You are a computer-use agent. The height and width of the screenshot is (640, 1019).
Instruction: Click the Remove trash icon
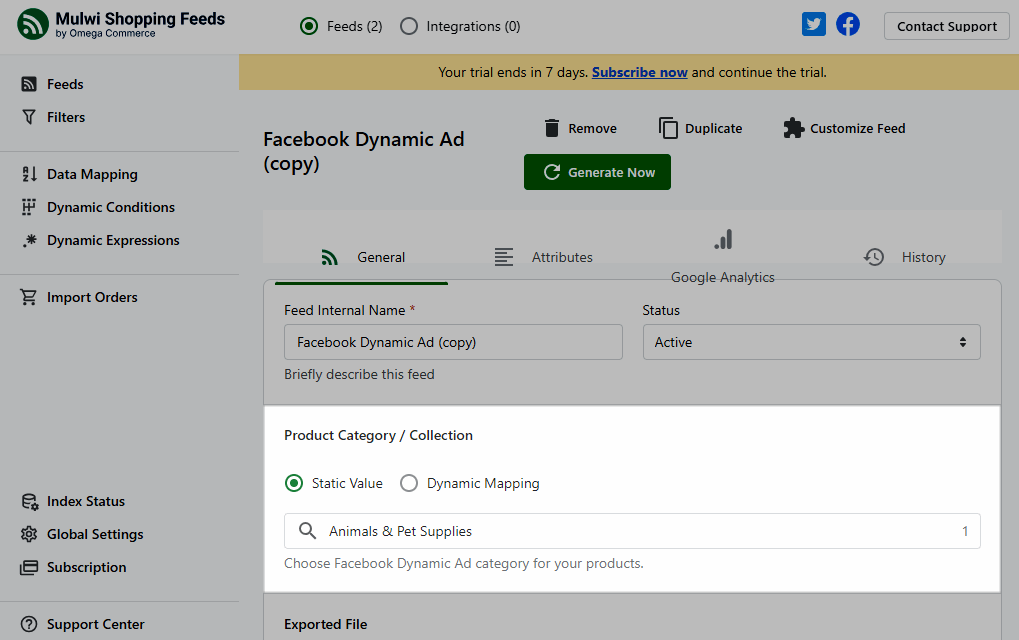coord(552,128)
